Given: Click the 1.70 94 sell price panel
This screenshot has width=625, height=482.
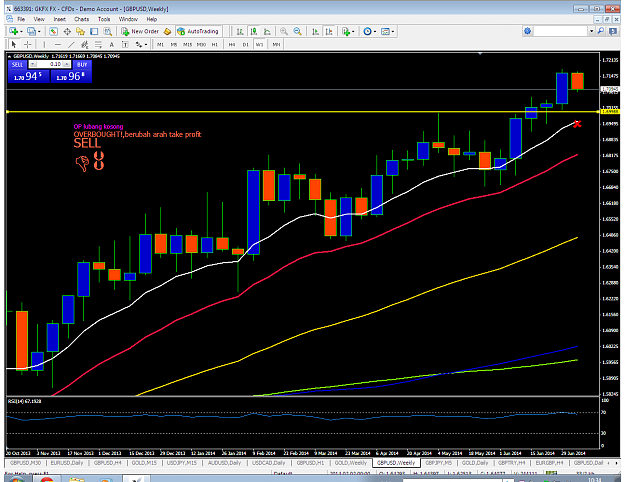Looking at the screenshot, I should (28, 76).
